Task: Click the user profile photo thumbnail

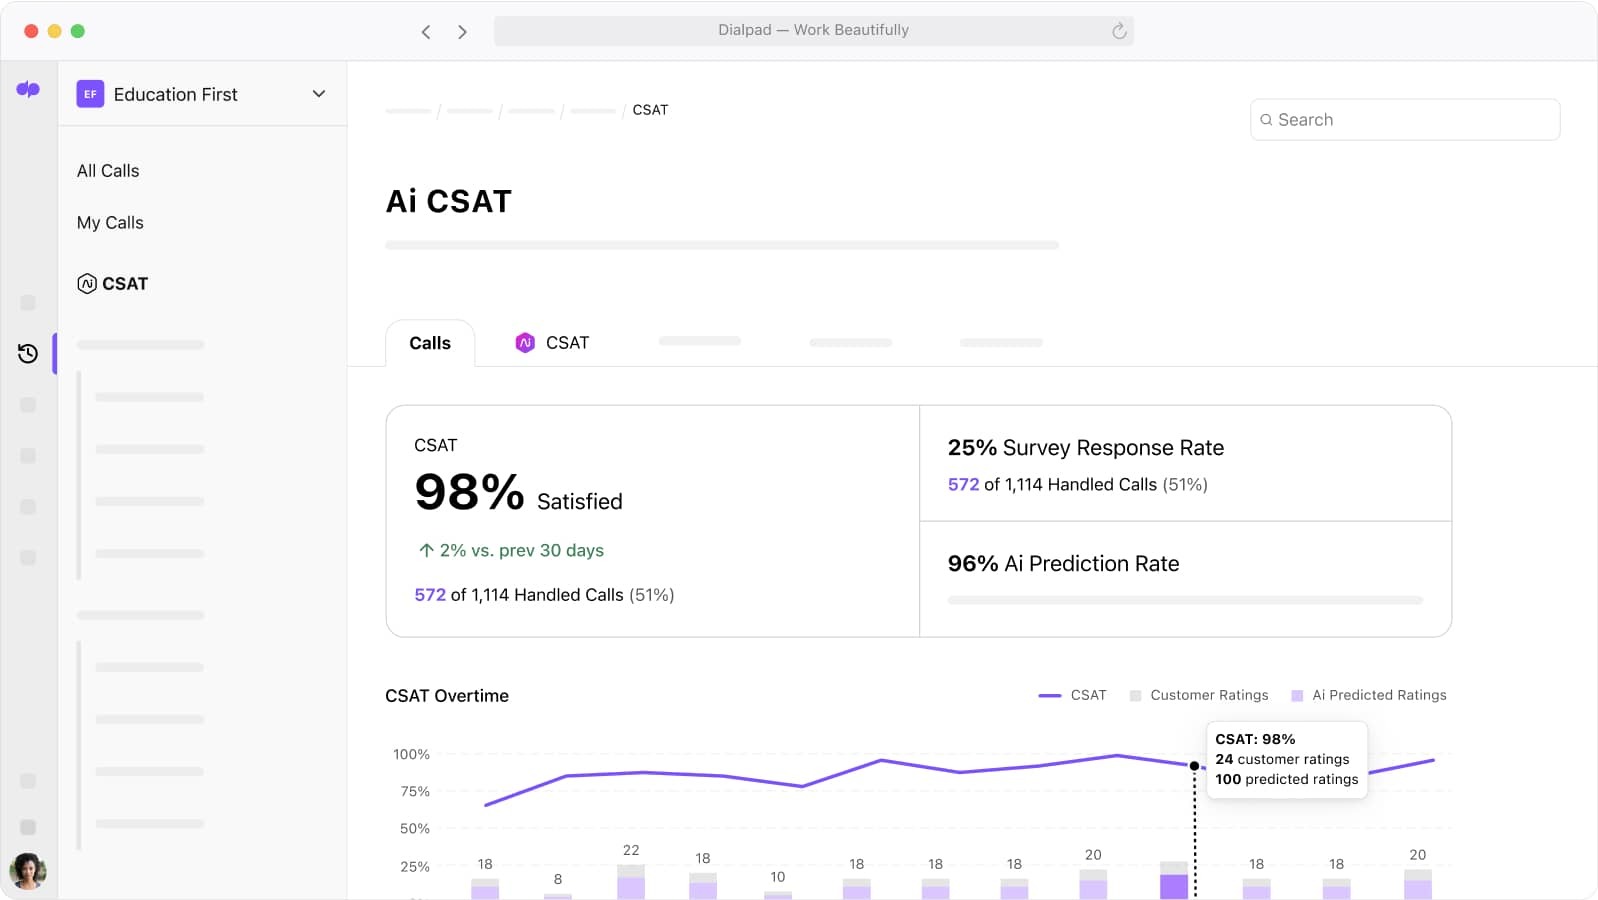Action: 28,872
